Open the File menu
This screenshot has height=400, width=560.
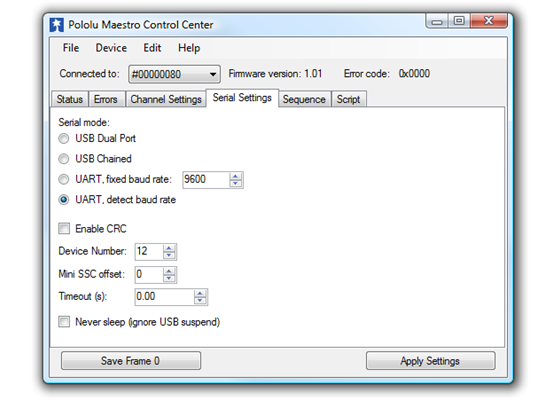[x=71, y=48]
